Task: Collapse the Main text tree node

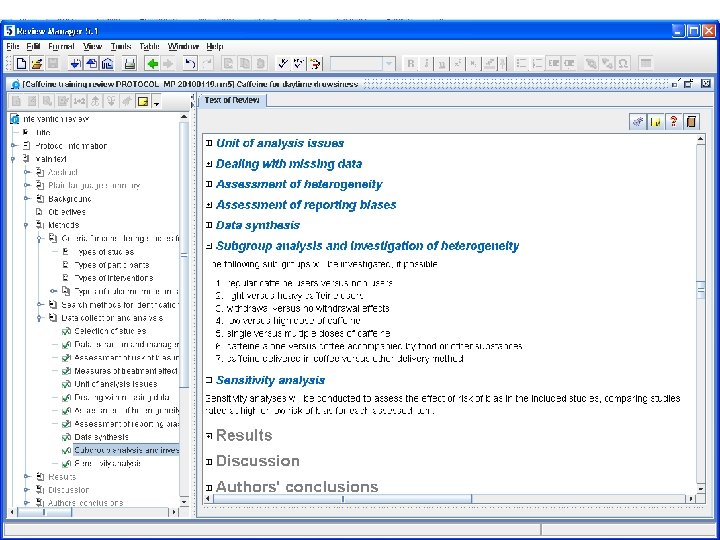Action: tap(14, 159)
